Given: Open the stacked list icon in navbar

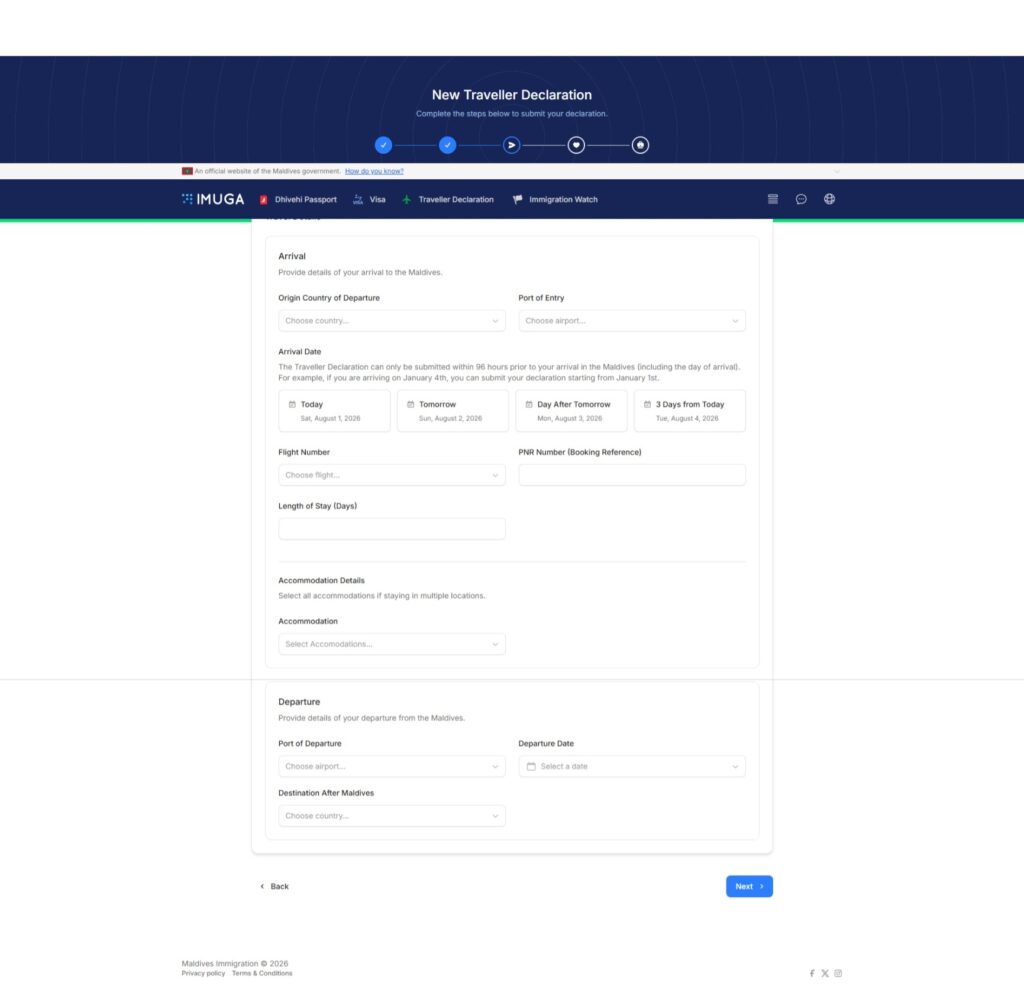Looking at the screenshot, I should [773, 199].
